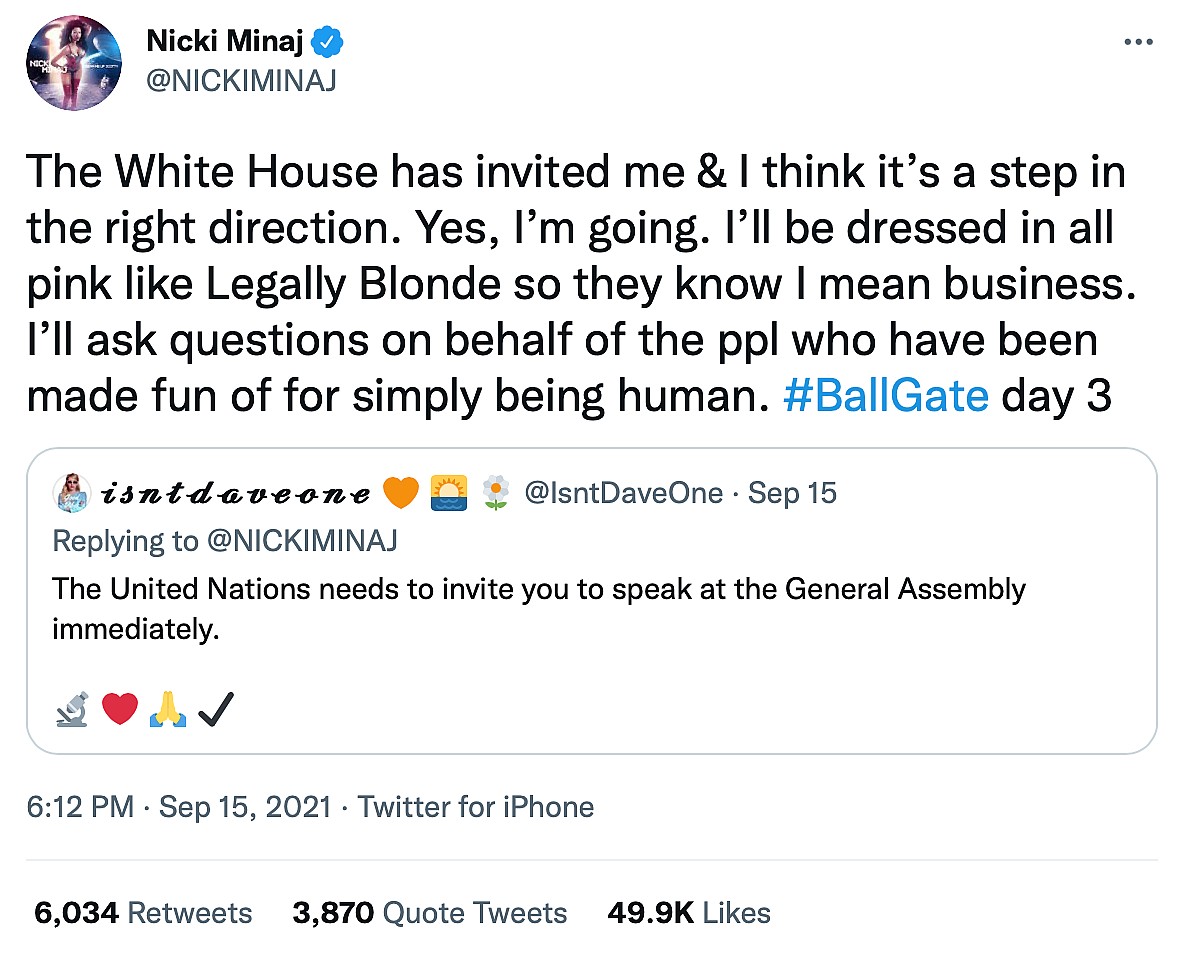The height and width of the screenshot is (958, 1178).
Task: Open Nicki Minaj's profile picture
Action: 74,61
